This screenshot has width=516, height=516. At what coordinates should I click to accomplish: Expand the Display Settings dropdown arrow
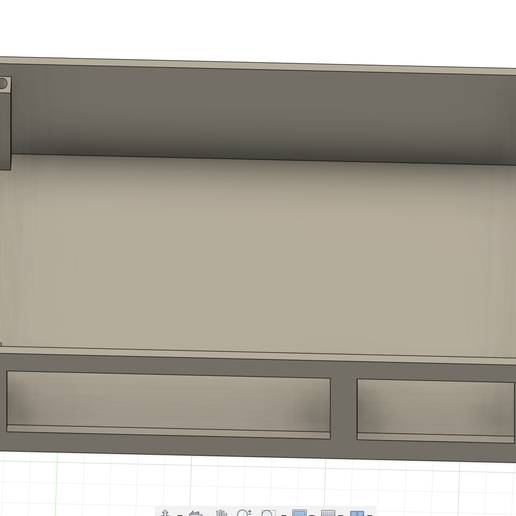(312, 514)
